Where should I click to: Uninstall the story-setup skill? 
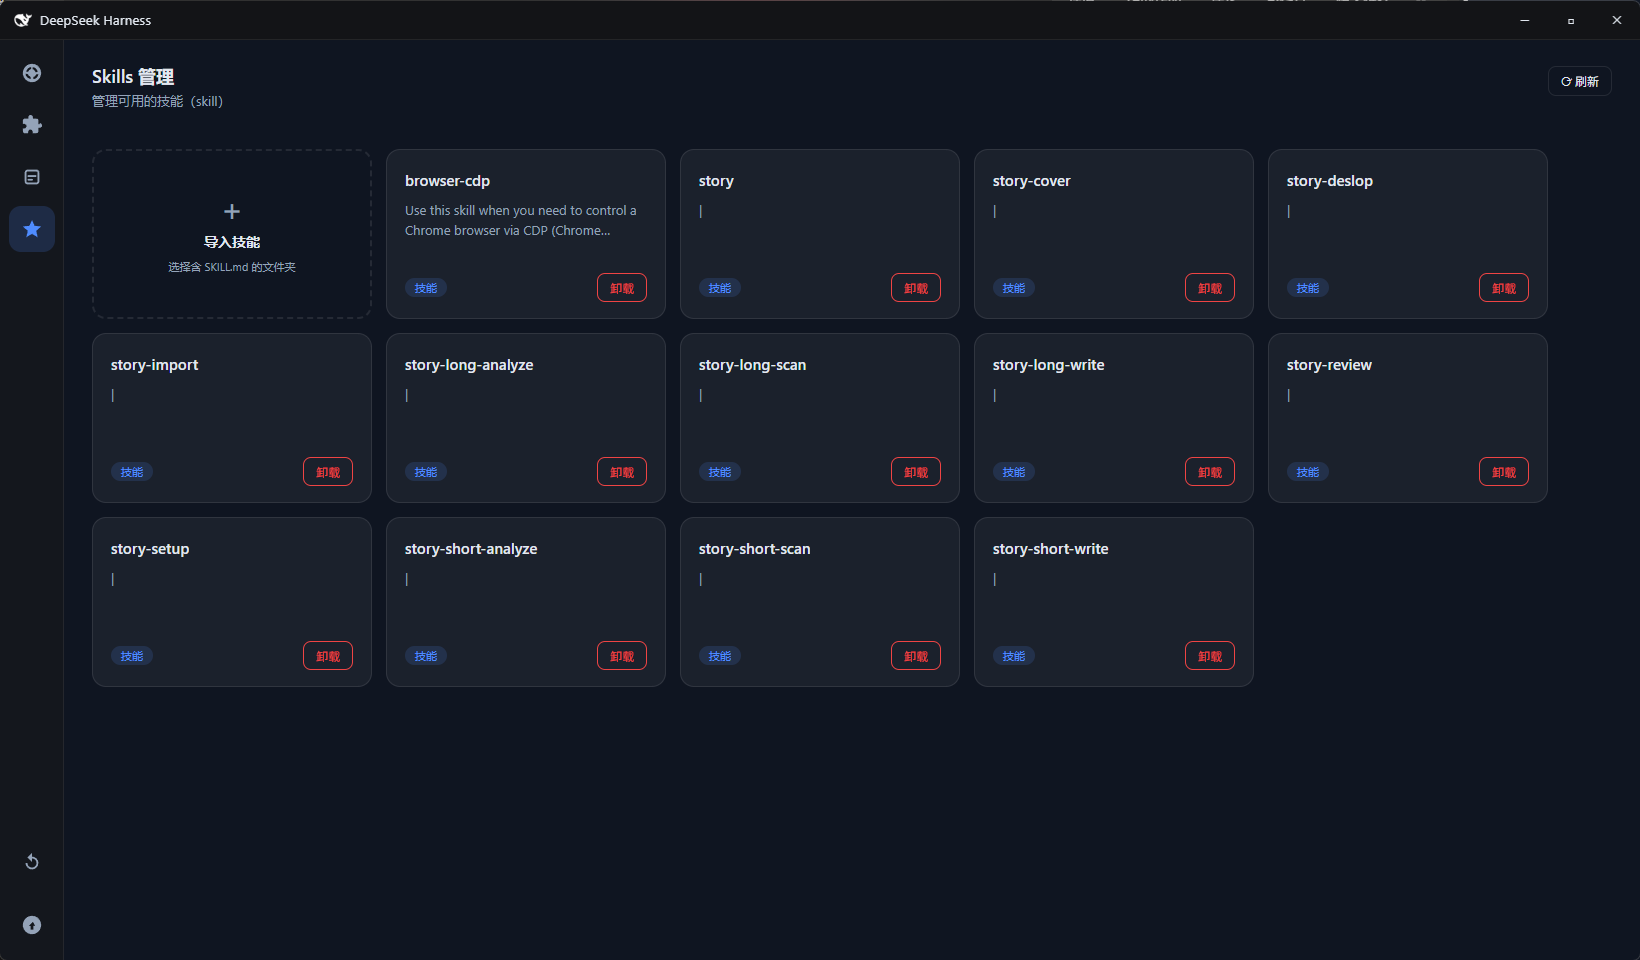click(x=328, y=656)
